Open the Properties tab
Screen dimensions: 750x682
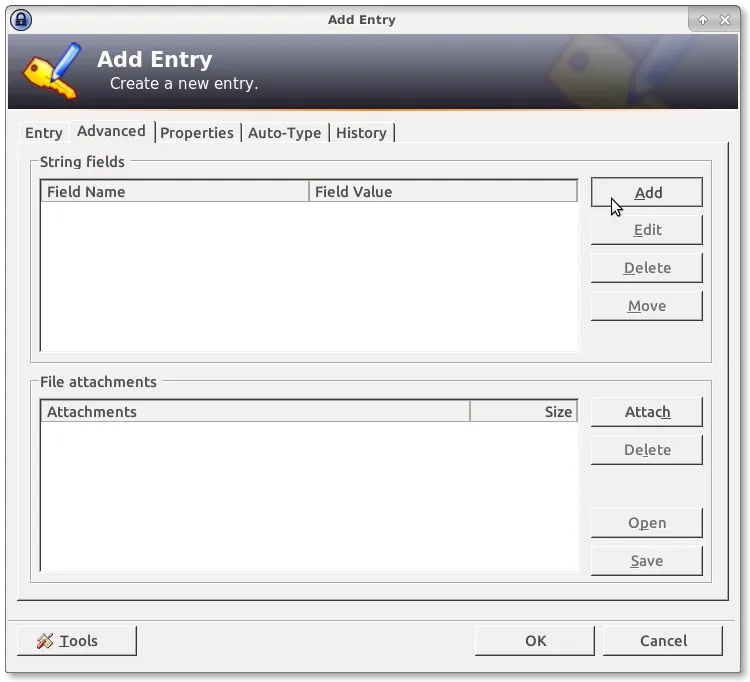(x=197, y=132)
